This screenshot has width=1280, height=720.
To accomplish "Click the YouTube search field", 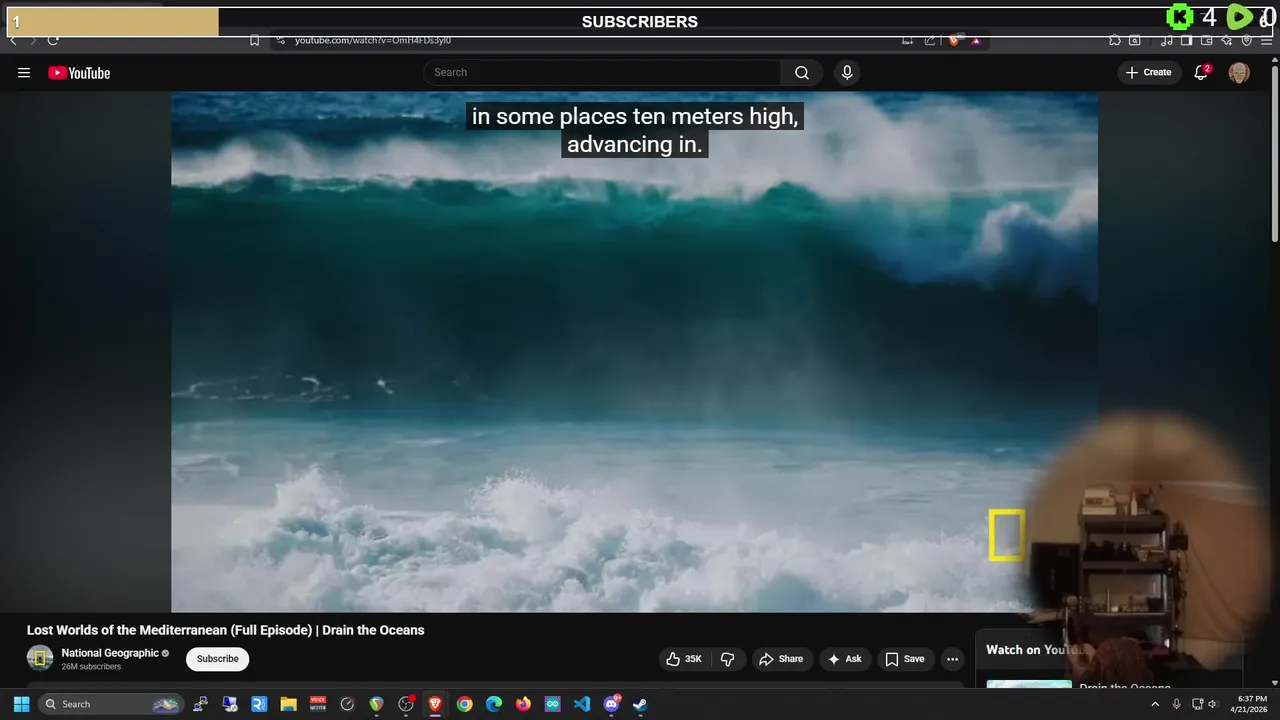I will tap(602, 72).
